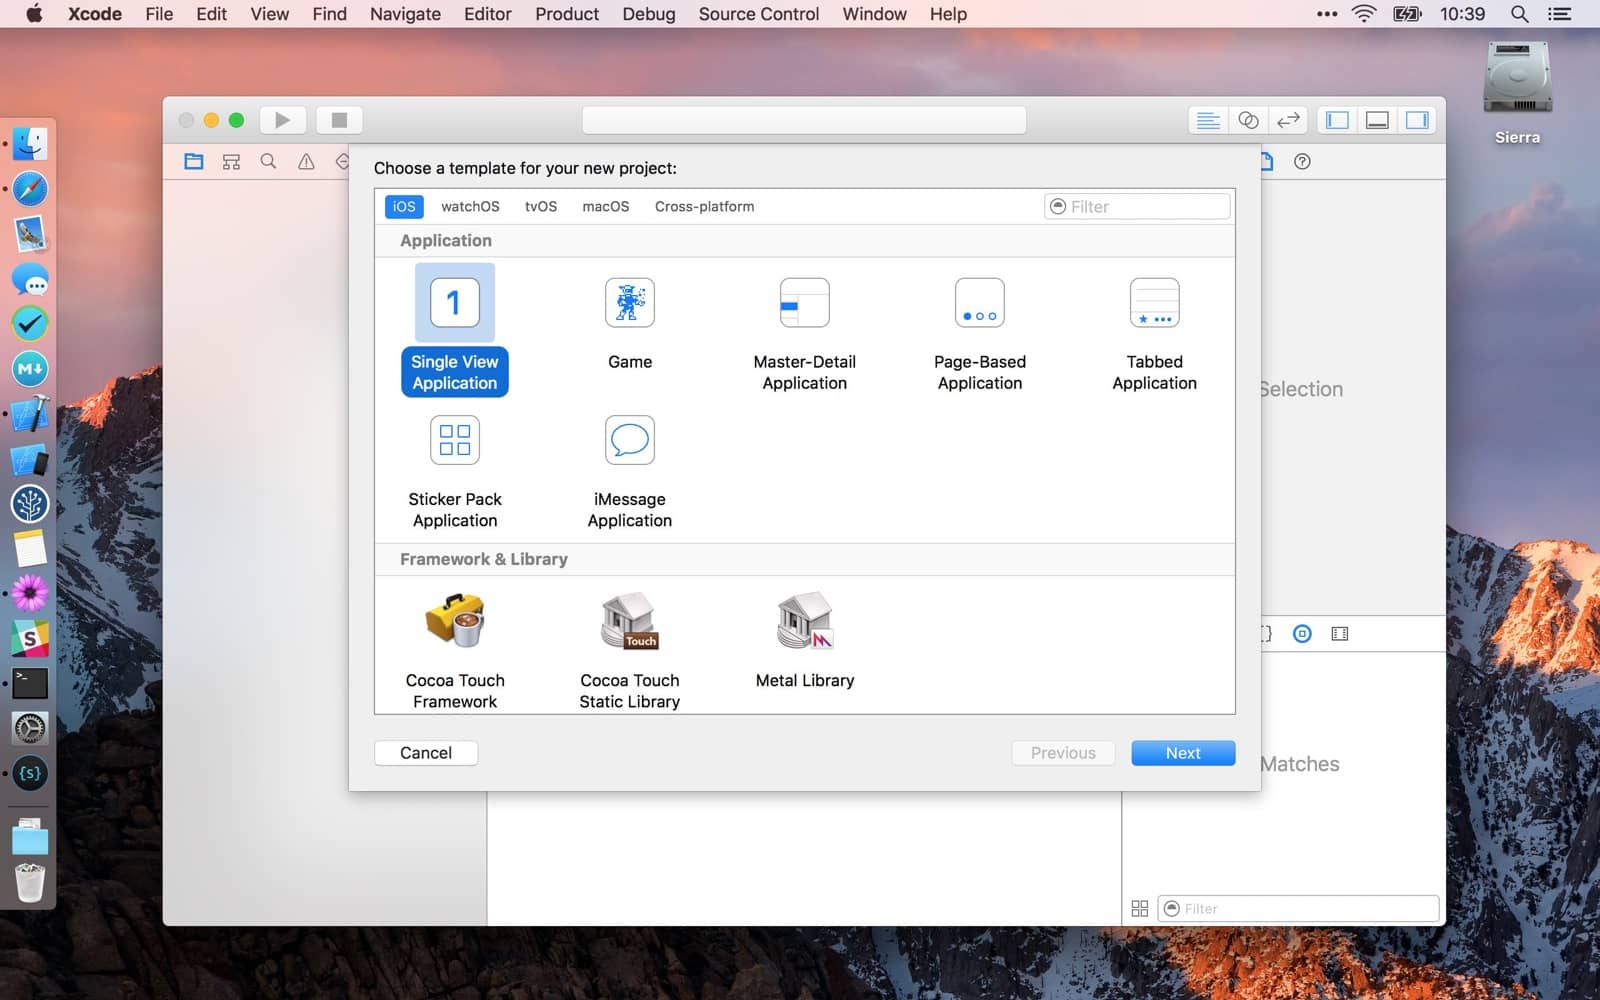Choose the Sticker Pack Application template
The image size is (1600, 1000).
(x=455, y=441)
